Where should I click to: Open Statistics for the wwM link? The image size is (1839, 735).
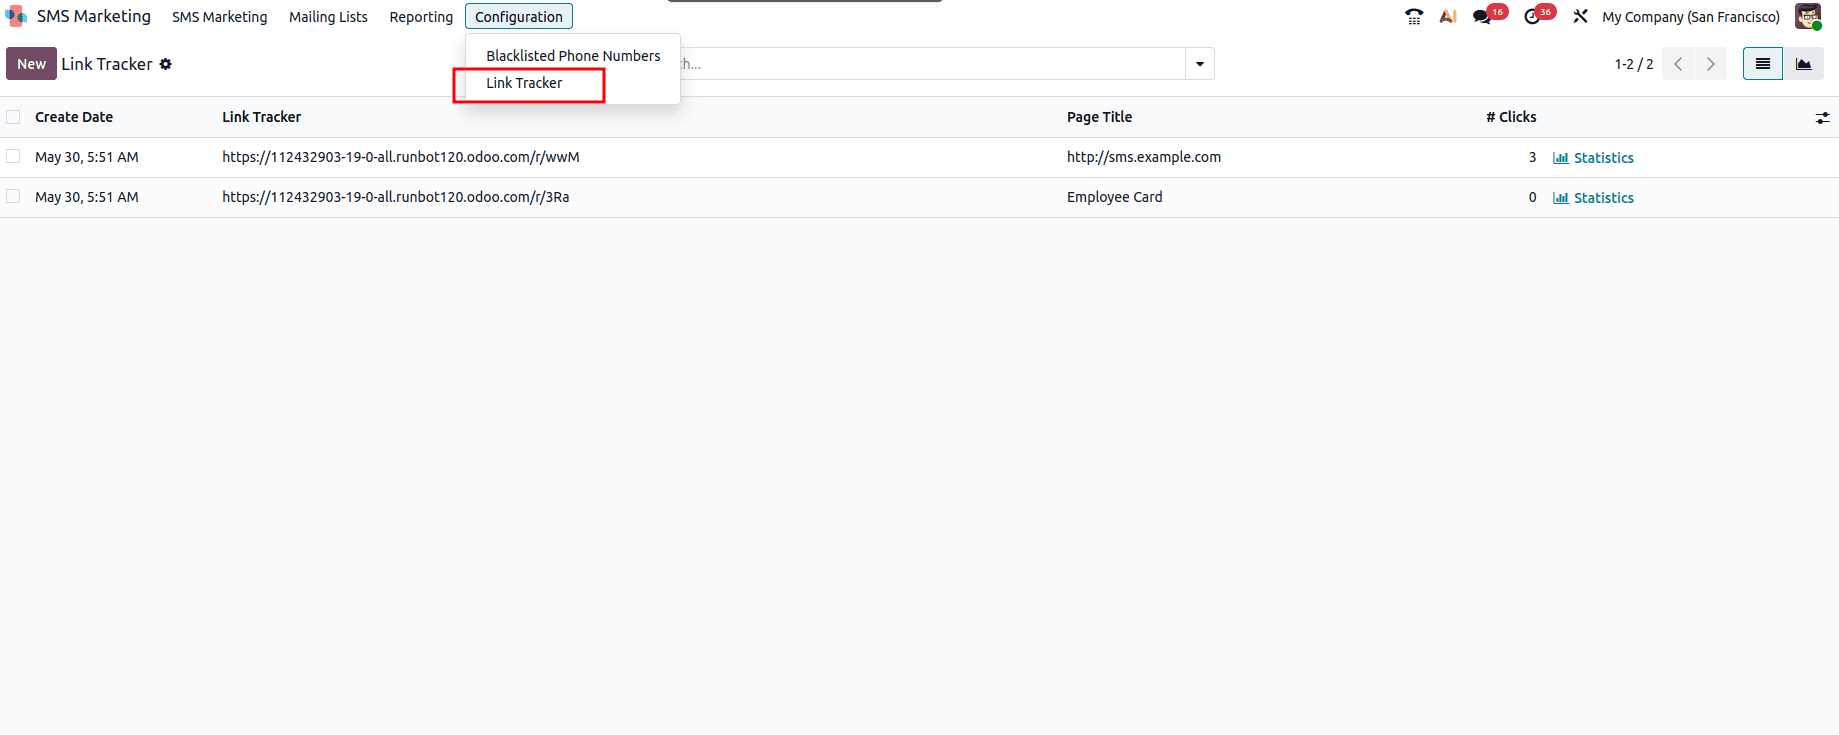(1593, 158)
